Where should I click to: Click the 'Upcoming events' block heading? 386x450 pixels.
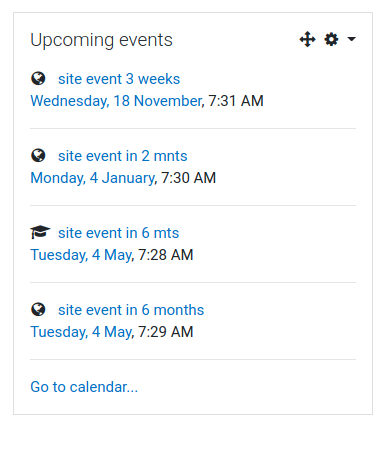pos(101,40)
